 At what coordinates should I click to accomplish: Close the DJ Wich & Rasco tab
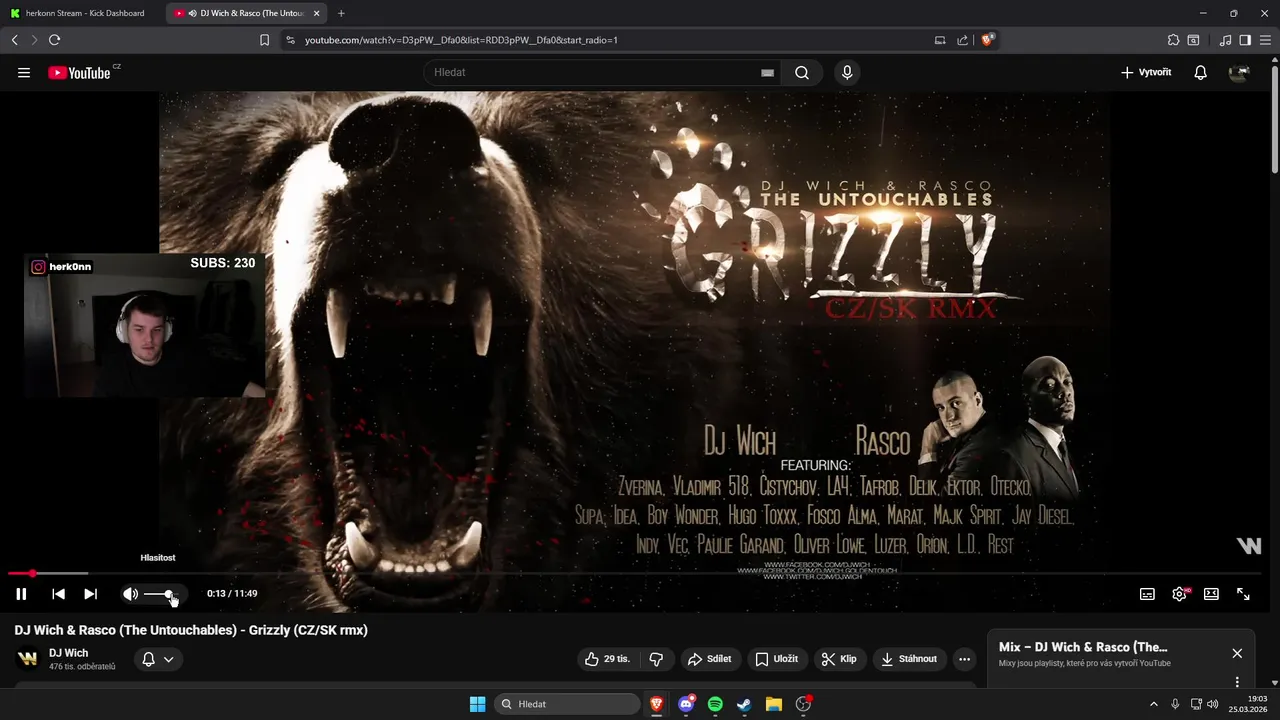coord(317,13)
